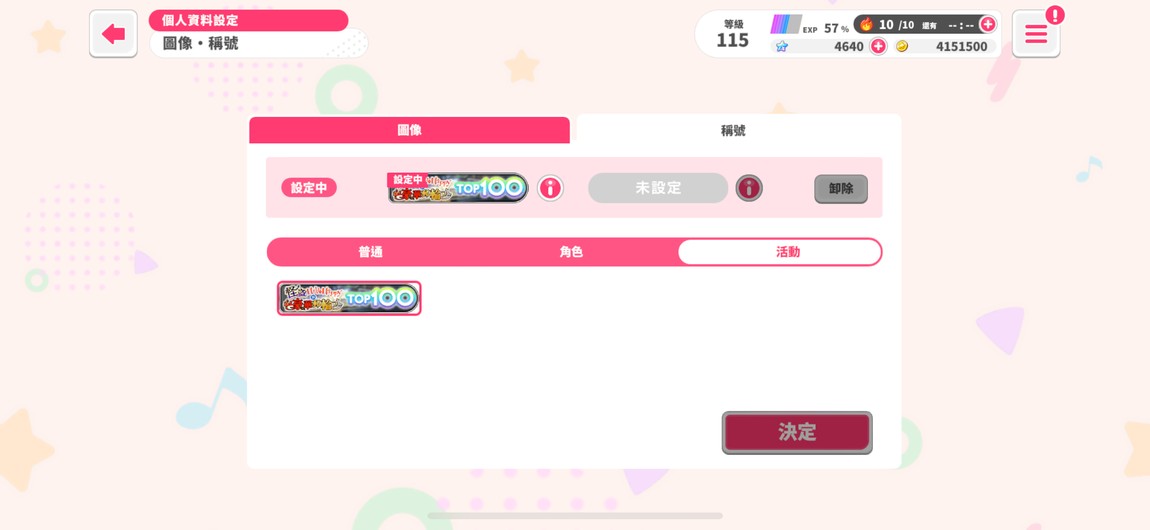Select the 活動 category filter
The height and width of the screenshot is (530, 1150).
click(x=788, y=252)
